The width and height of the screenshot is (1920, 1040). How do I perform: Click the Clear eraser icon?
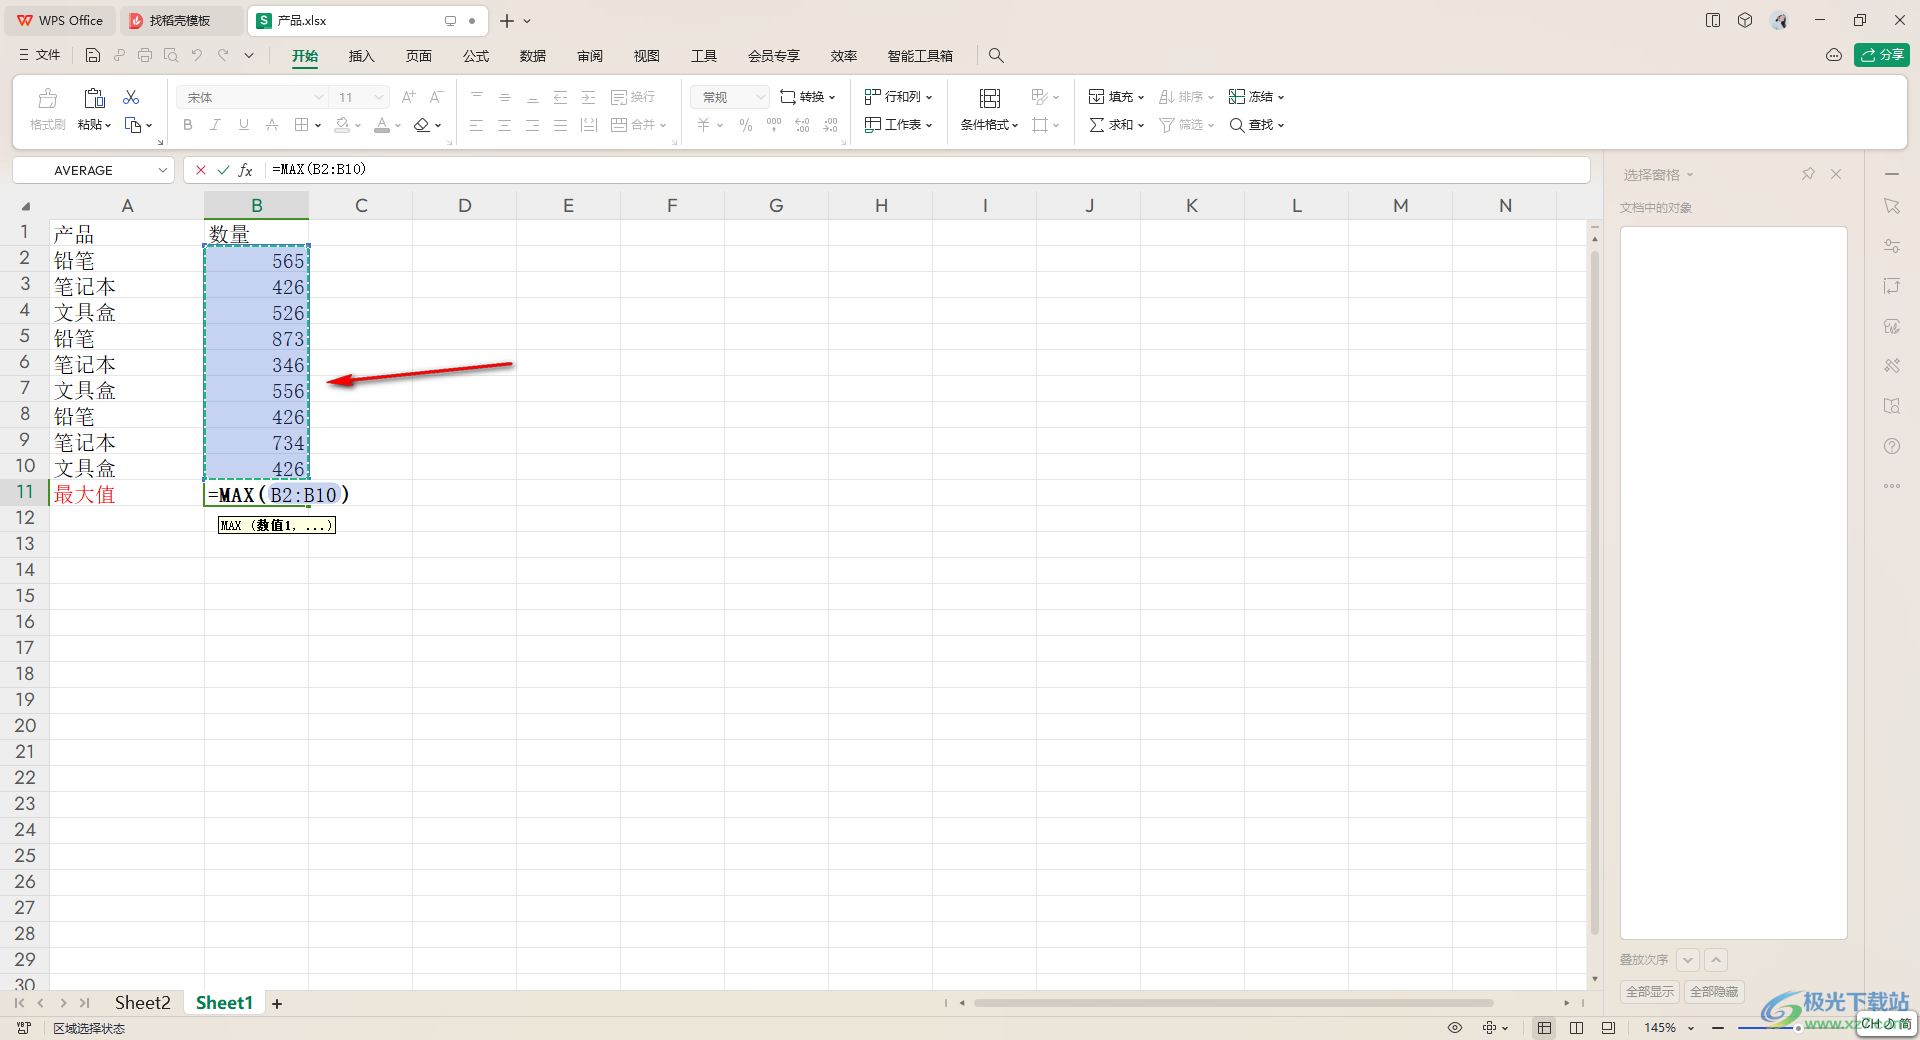422,125
